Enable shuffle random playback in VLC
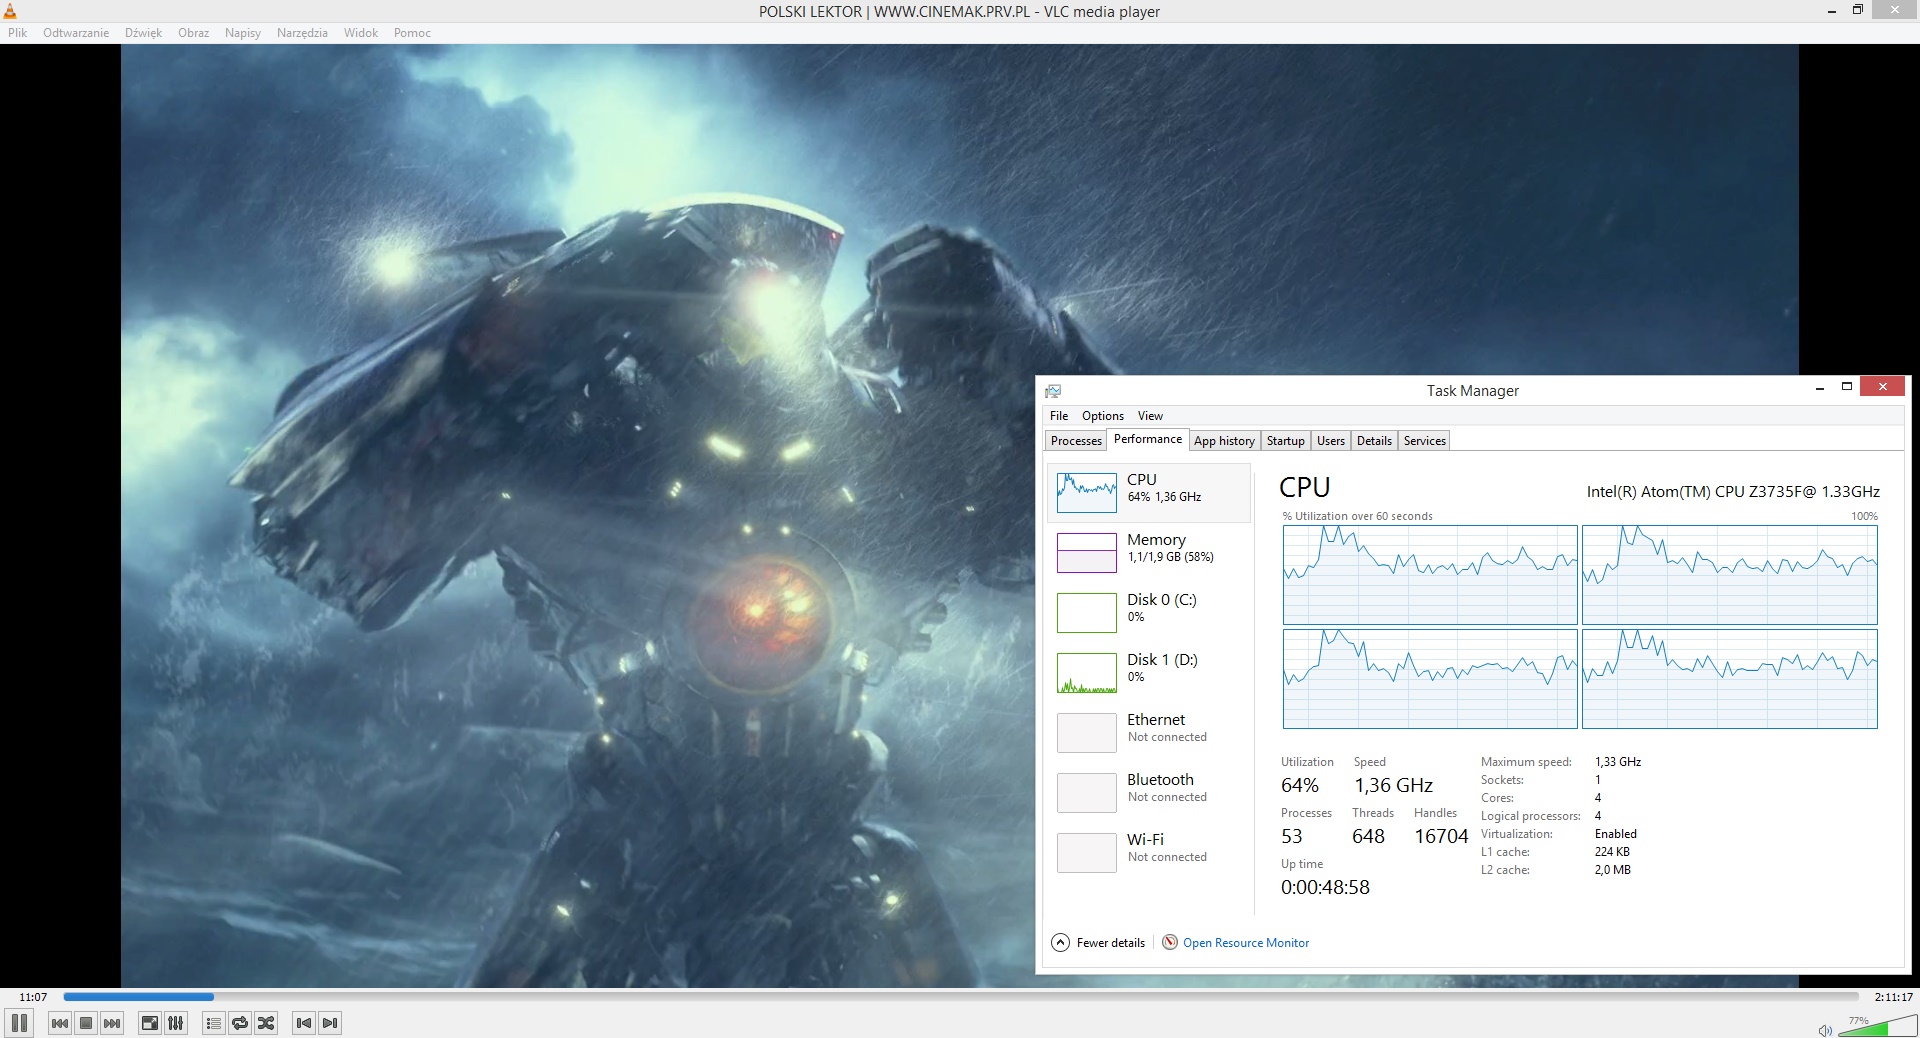This screenshot has width=1920, height=1038. click(x=266, y=1023)
